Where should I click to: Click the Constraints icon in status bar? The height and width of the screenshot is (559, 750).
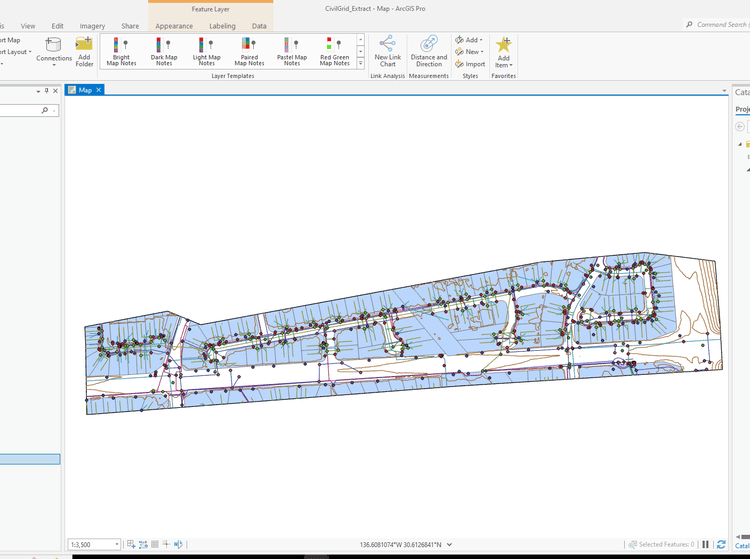tap(143, 544)
